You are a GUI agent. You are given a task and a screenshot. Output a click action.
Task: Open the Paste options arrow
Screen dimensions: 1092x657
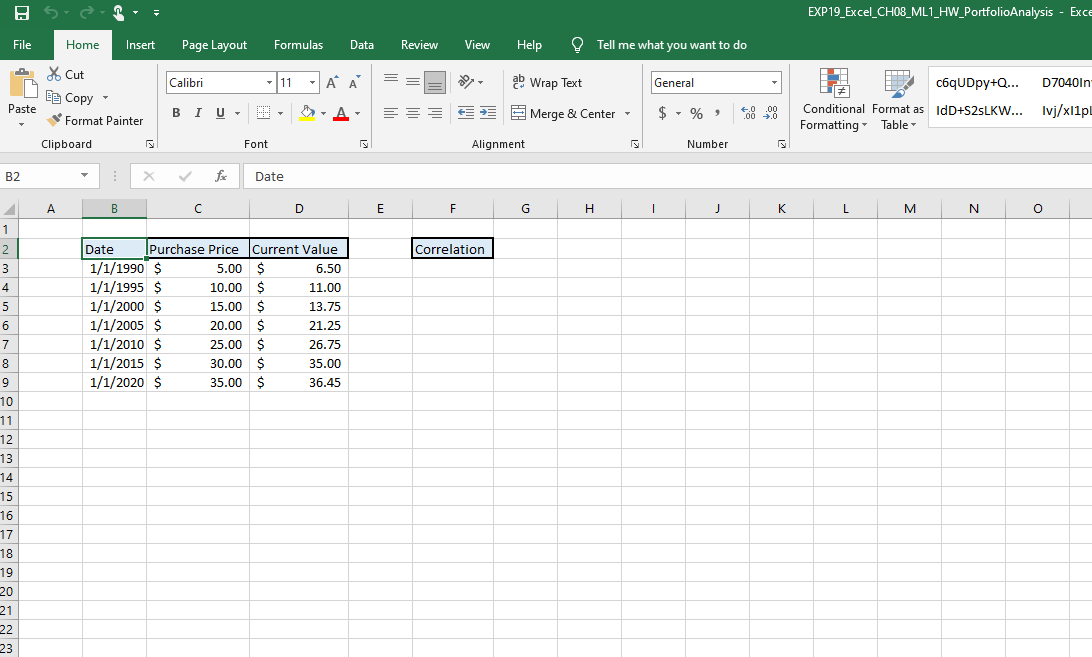22,124
